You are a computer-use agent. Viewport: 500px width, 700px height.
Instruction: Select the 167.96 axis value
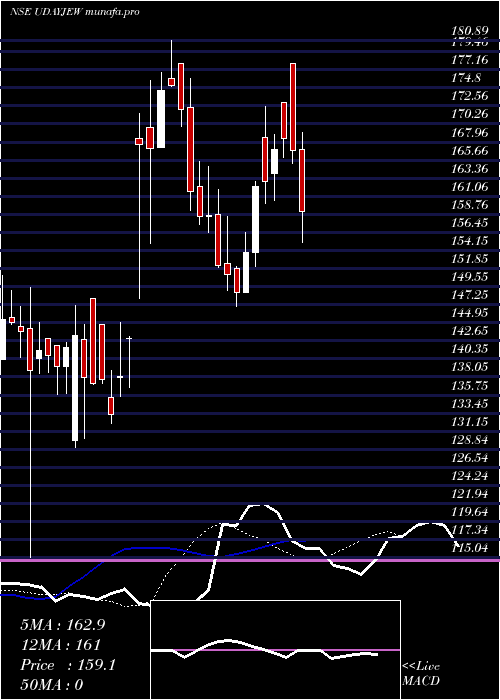point(470,133)
